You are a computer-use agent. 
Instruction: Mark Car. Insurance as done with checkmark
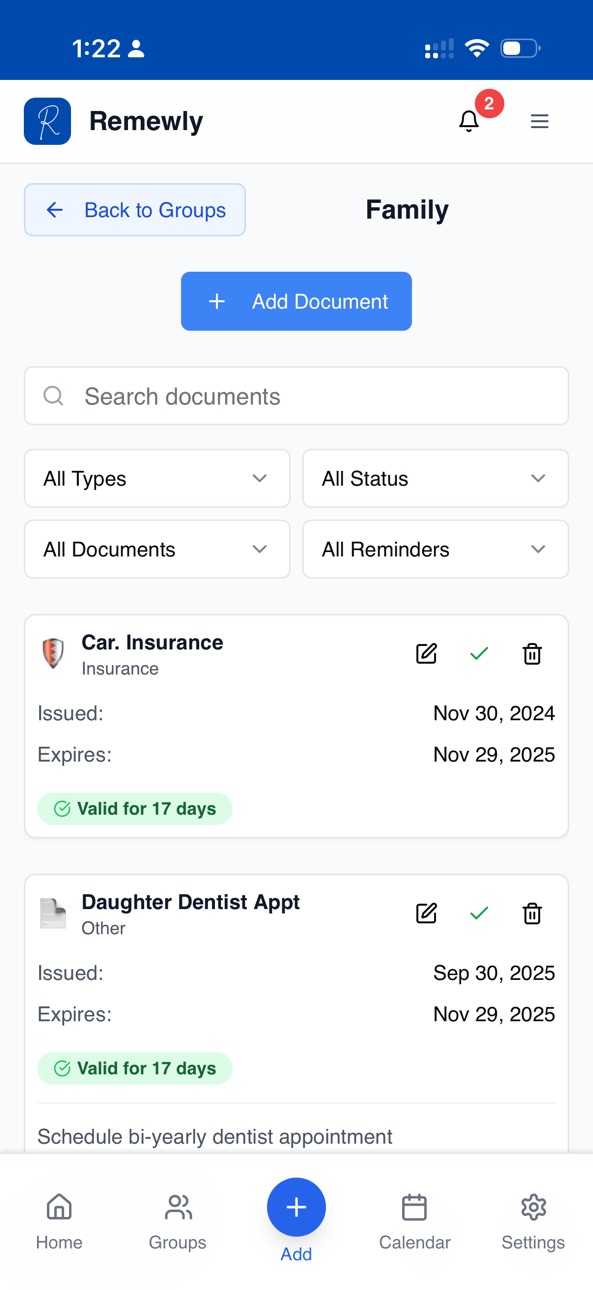[479, 654]
